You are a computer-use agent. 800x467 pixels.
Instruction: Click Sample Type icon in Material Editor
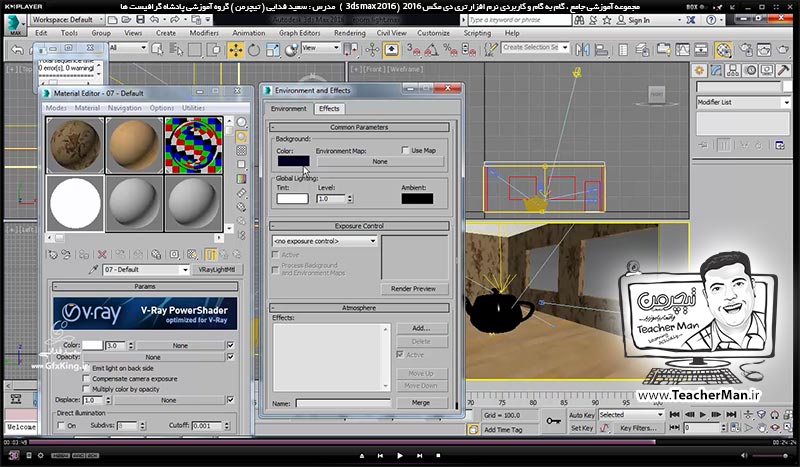pyautogui.click(x=241, y=122)
